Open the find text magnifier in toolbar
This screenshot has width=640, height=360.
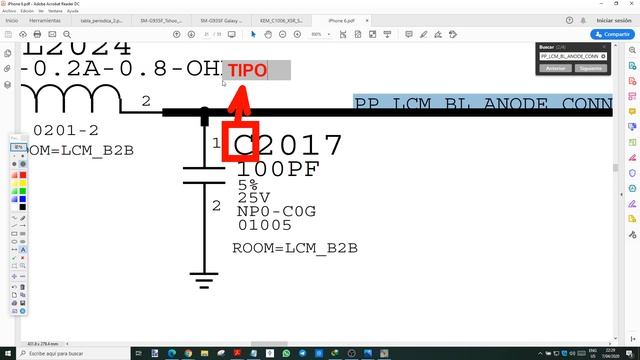[x=67, y=35]
